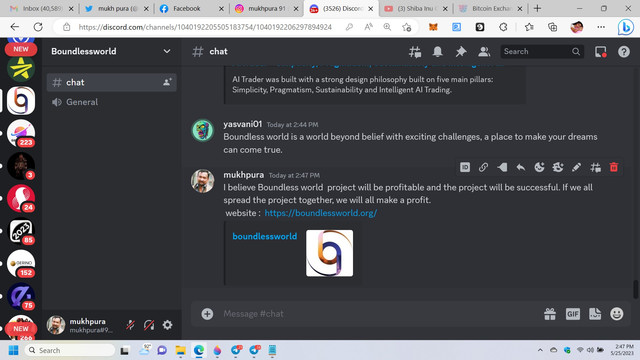Screen dimensions: 640x360
Task: Click the Discord search field
Action: pyautogui.click(x=542, y=51)
